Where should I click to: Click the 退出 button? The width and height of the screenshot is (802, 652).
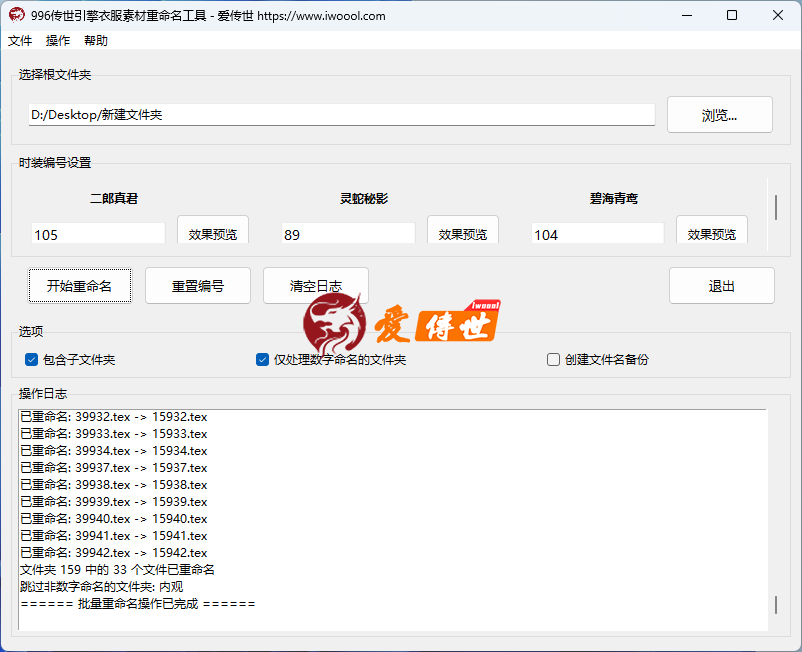[x=721, y=286]
